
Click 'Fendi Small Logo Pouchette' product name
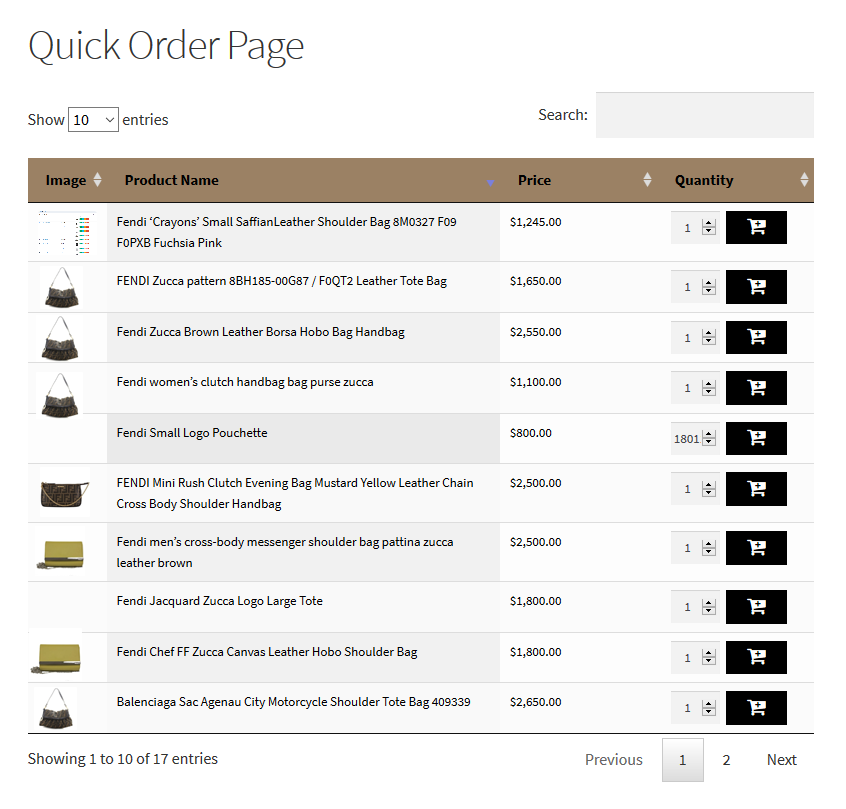coord(192,433)
